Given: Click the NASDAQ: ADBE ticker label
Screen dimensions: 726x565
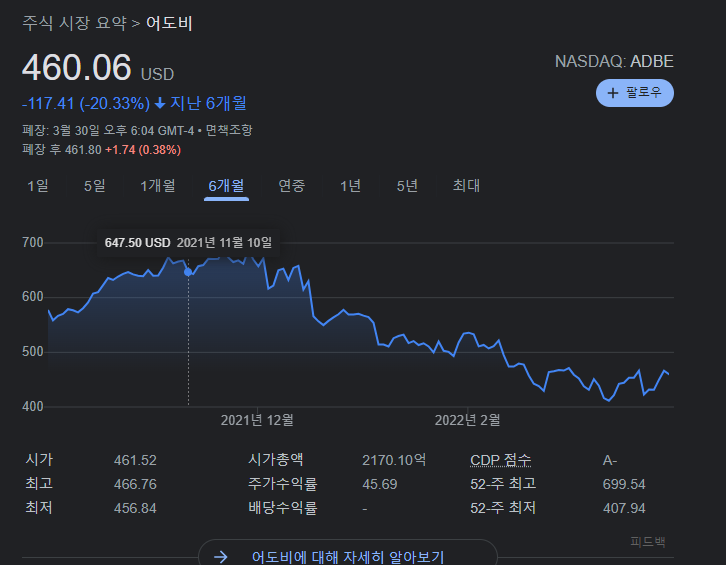Looking at the screenshot, I should click(614, 62).
